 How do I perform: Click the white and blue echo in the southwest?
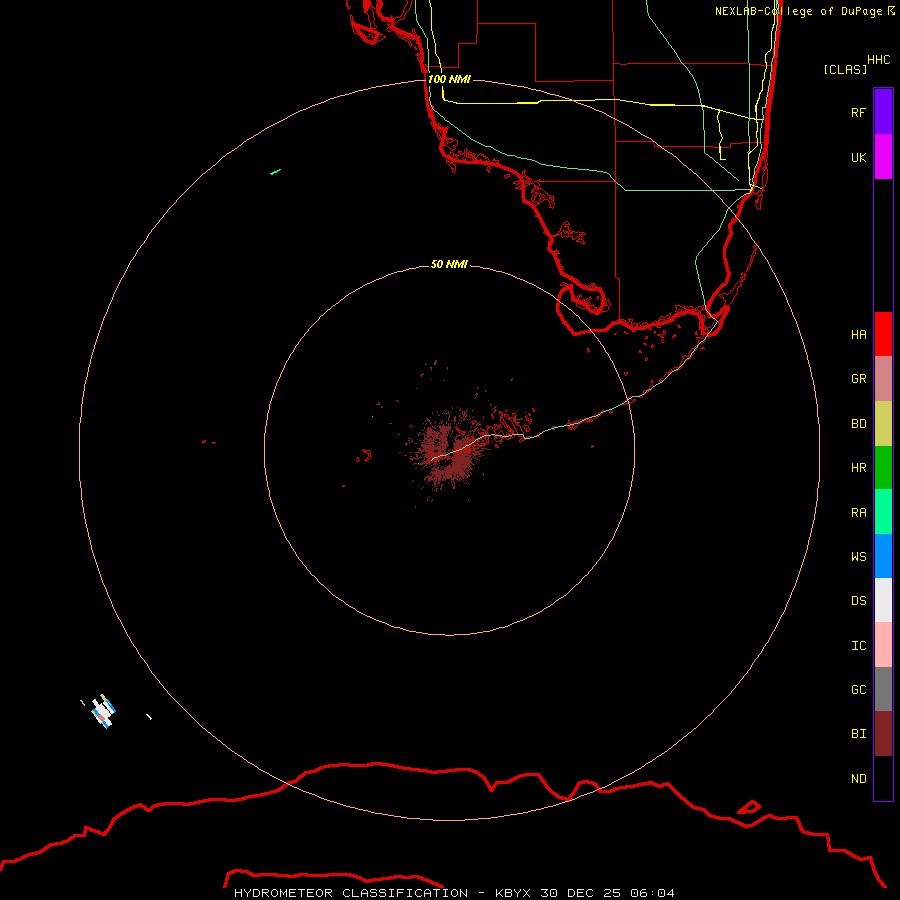(x=103, y=711)
